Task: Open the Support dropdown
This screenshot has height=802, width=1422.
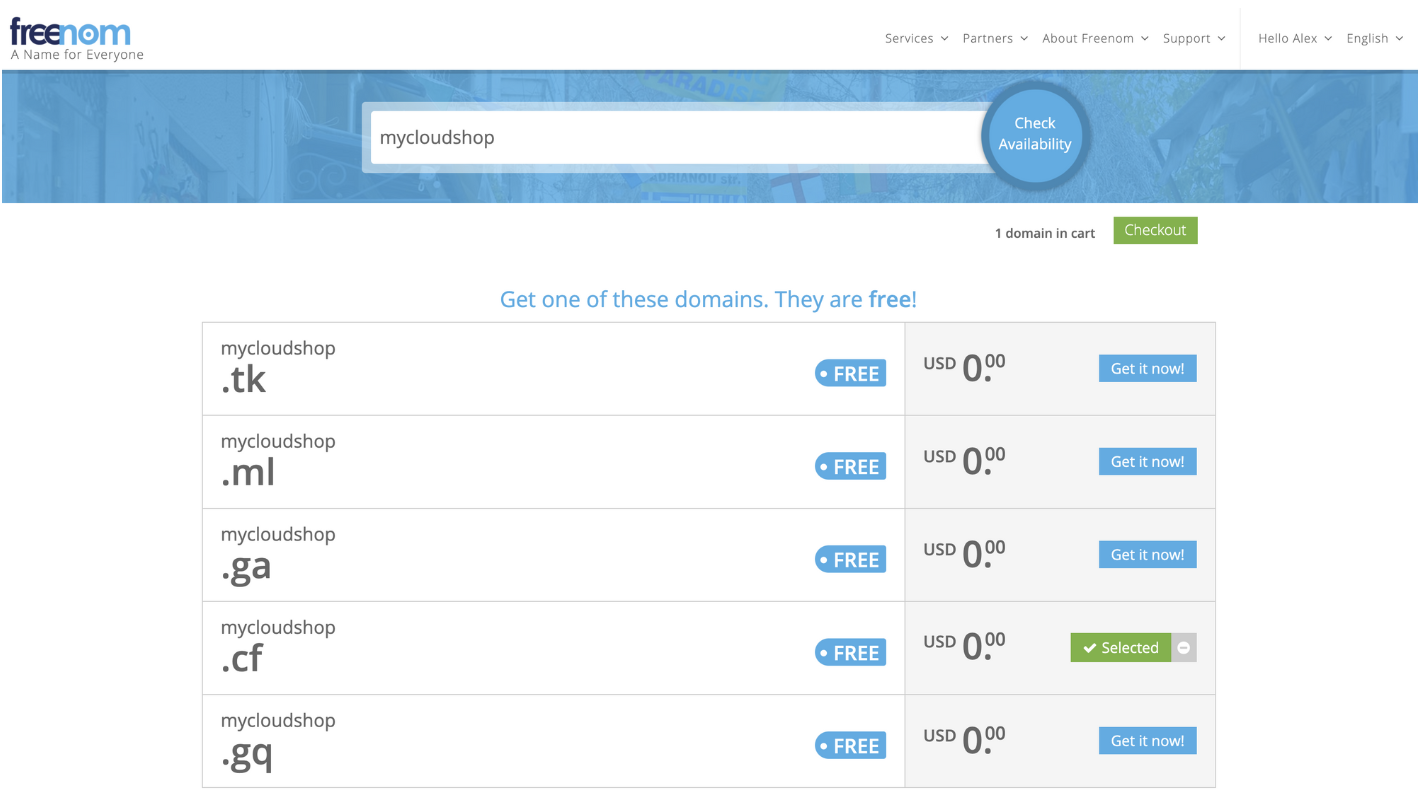Action: tap(1194, 38)
